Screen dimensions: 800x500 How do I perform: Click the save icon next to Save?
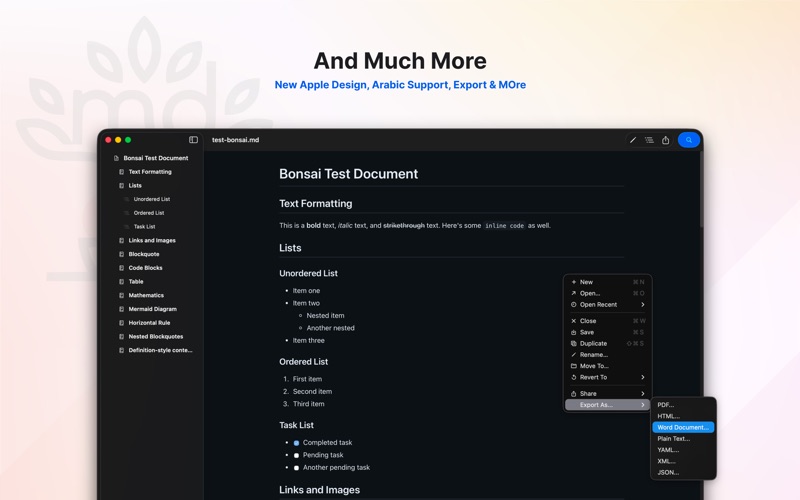click(x=573, y=332)
